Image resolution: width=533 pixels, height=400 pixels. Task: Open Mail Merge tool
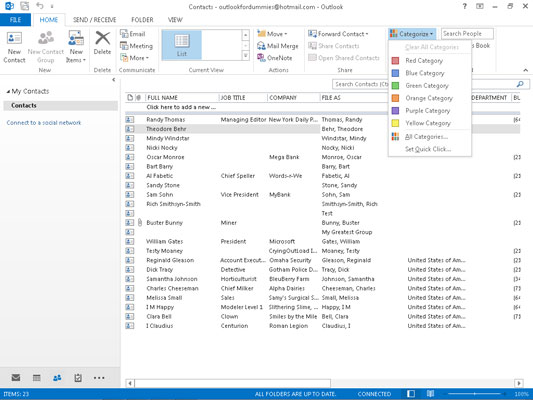coord(278,46)
